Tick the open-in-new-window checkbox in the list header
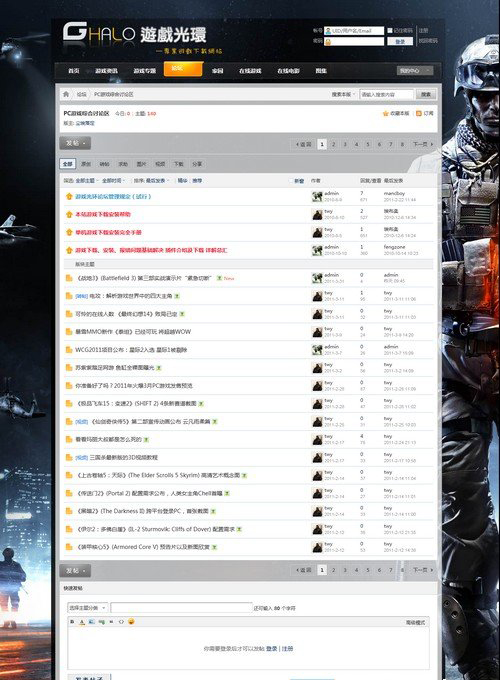 pos(291,181)
